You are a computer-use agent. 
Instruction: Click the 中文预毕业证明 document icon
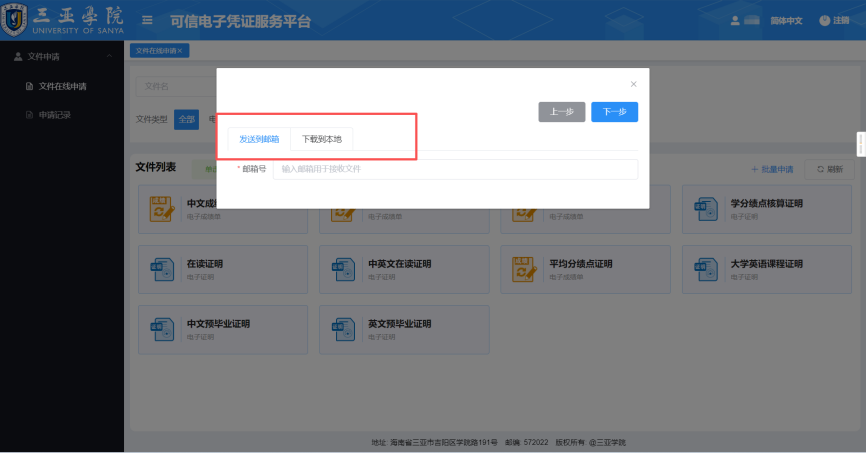pyautogui.click(x=162, y=329)
